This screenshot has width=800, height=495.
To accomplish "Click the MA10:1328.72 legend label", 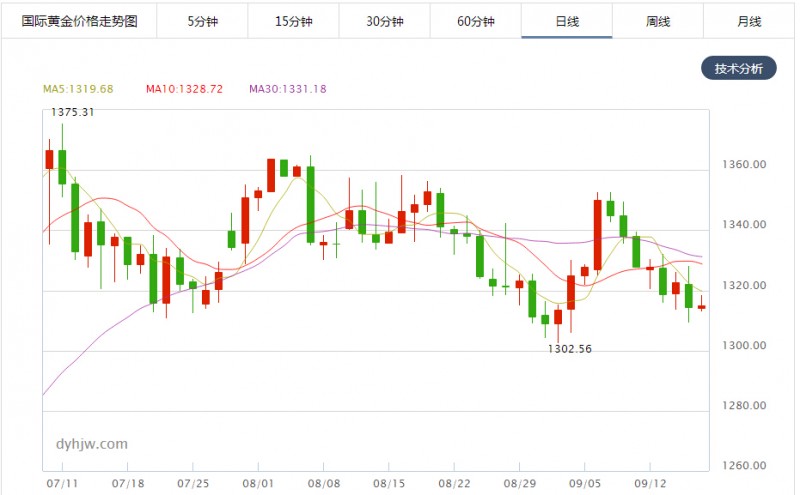I will click(x=184, y=89).
